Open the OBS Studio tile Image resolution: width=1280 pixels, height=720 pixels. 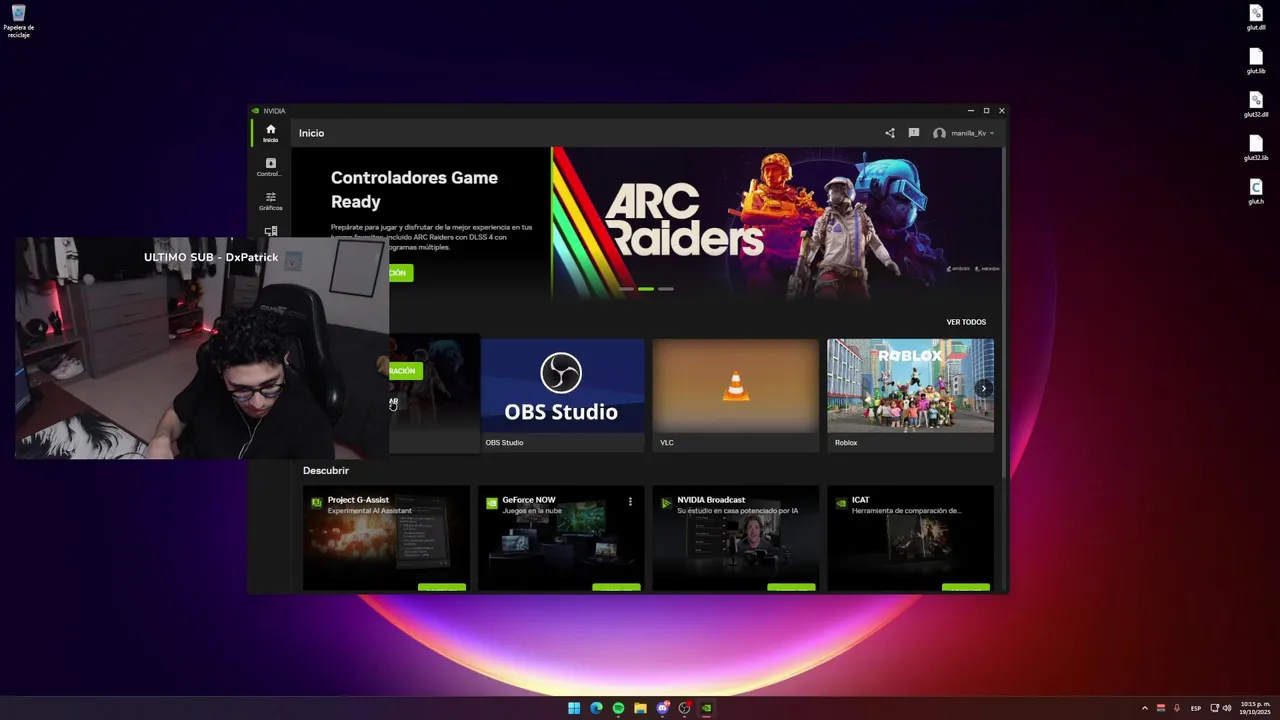561,395
